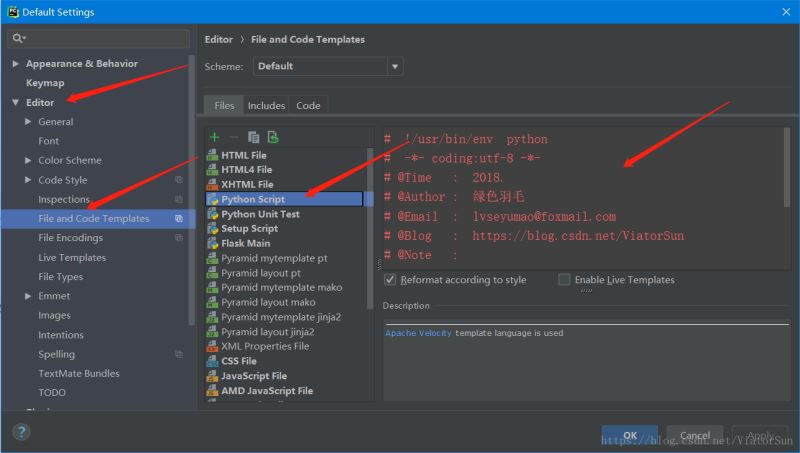Screen dimensions: 800x453
Task: Click the CSS File template icon
Action: 212,361
